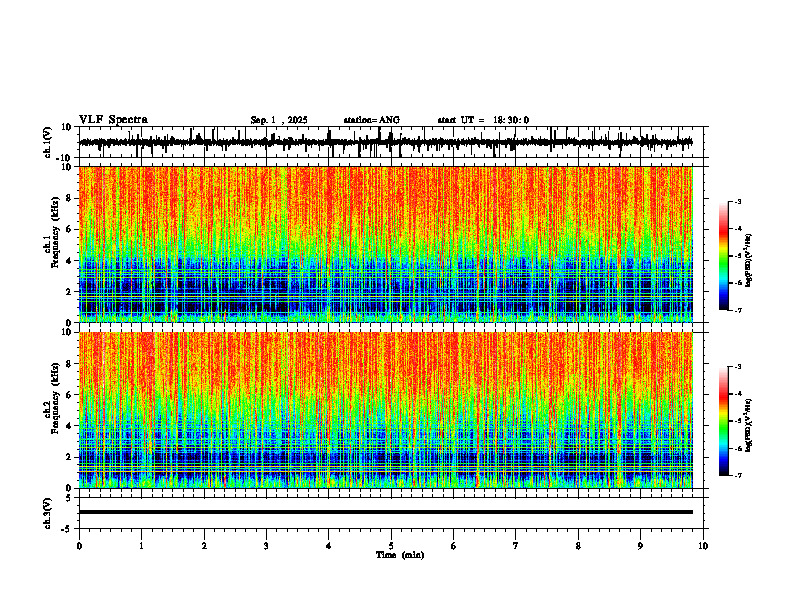Click the time axis end label '10'
Screen dimensions: 792x612
(703, 546)
